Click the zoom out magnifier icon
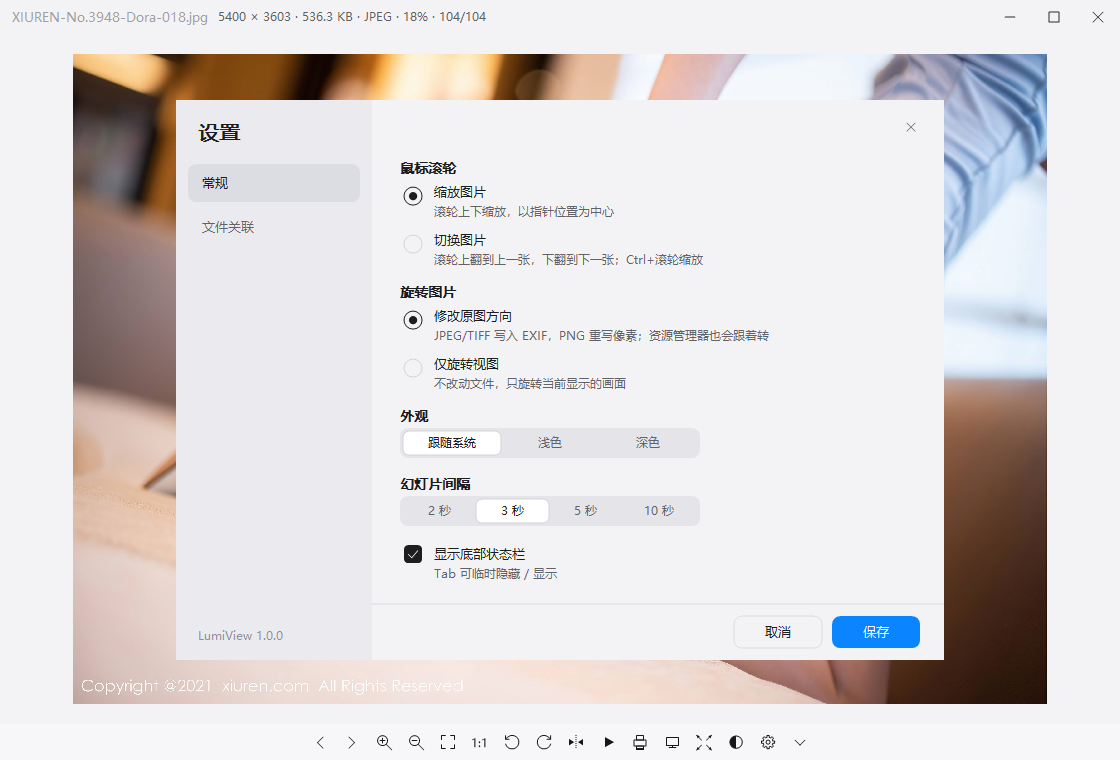This screenshot has width=1120, height=760. pyautogui.click(x=416, y=743)
